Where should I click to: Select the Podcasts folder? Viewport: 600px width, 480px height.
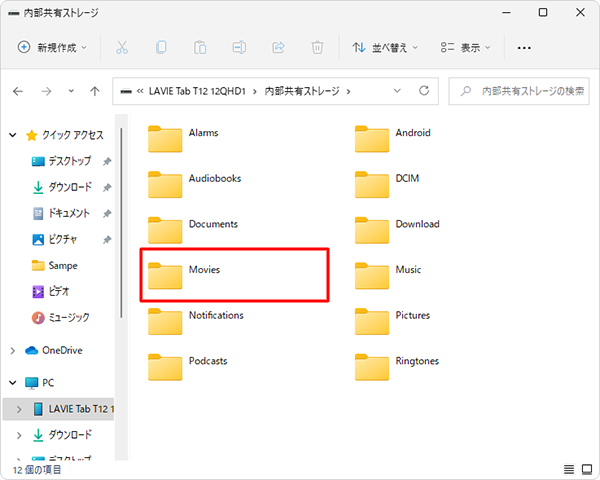click(x=188, y=366)
